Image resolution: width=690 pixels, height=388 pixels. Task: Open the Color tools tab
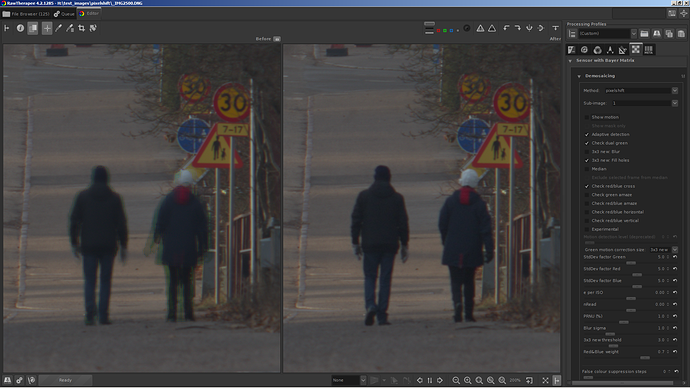(x=597, y=50)
